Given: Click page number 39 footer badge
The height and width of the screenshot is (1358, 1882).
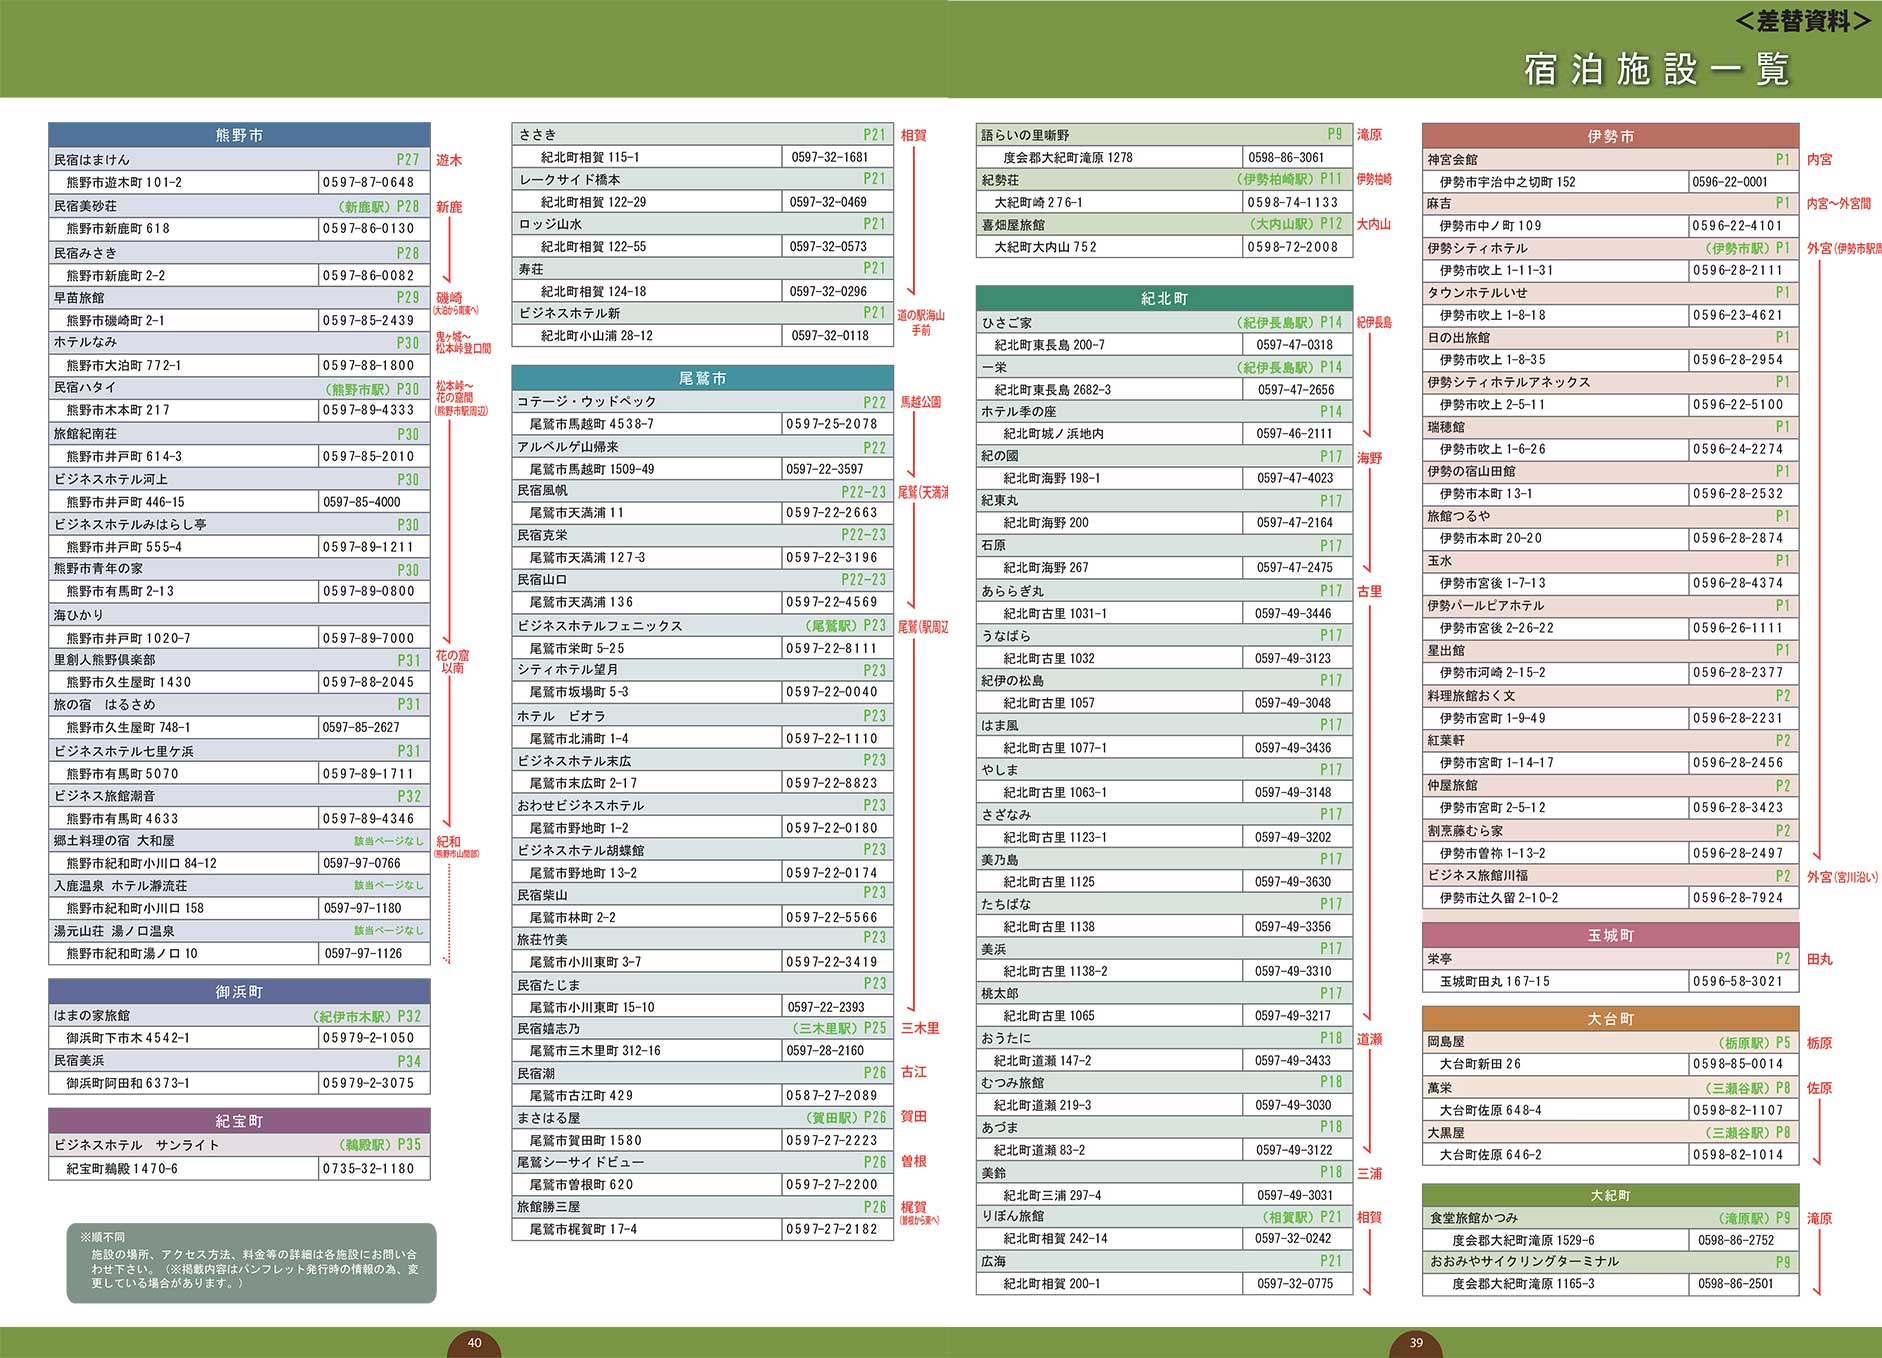Looking at the screenshot, I should coord(1416,1343).
